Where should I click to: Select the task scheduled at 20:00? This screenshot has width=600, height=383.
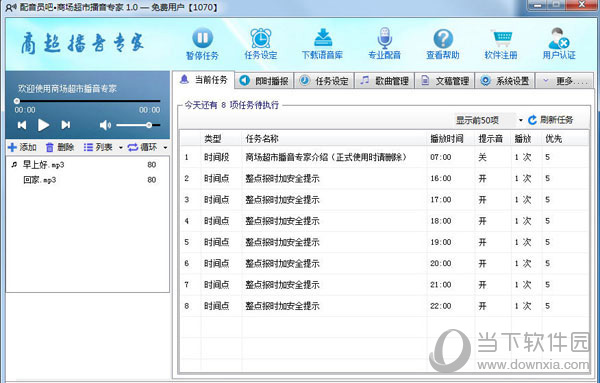pos(384,264)
